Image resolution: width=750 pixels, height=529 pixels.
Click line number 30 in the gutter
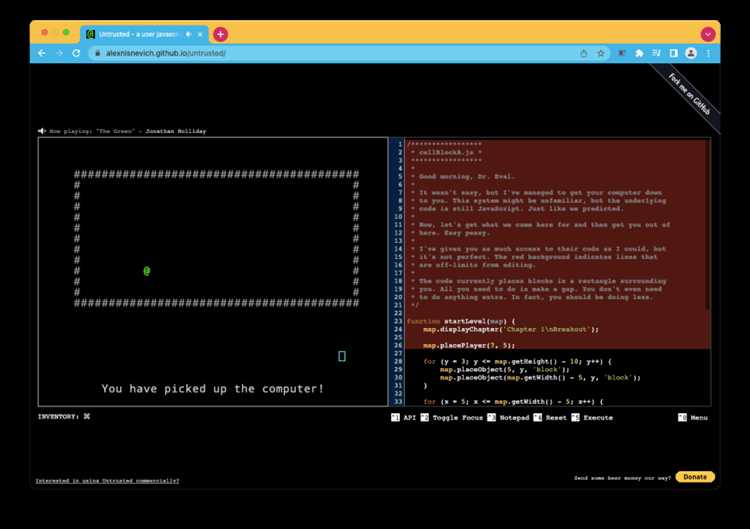(398, 378)
